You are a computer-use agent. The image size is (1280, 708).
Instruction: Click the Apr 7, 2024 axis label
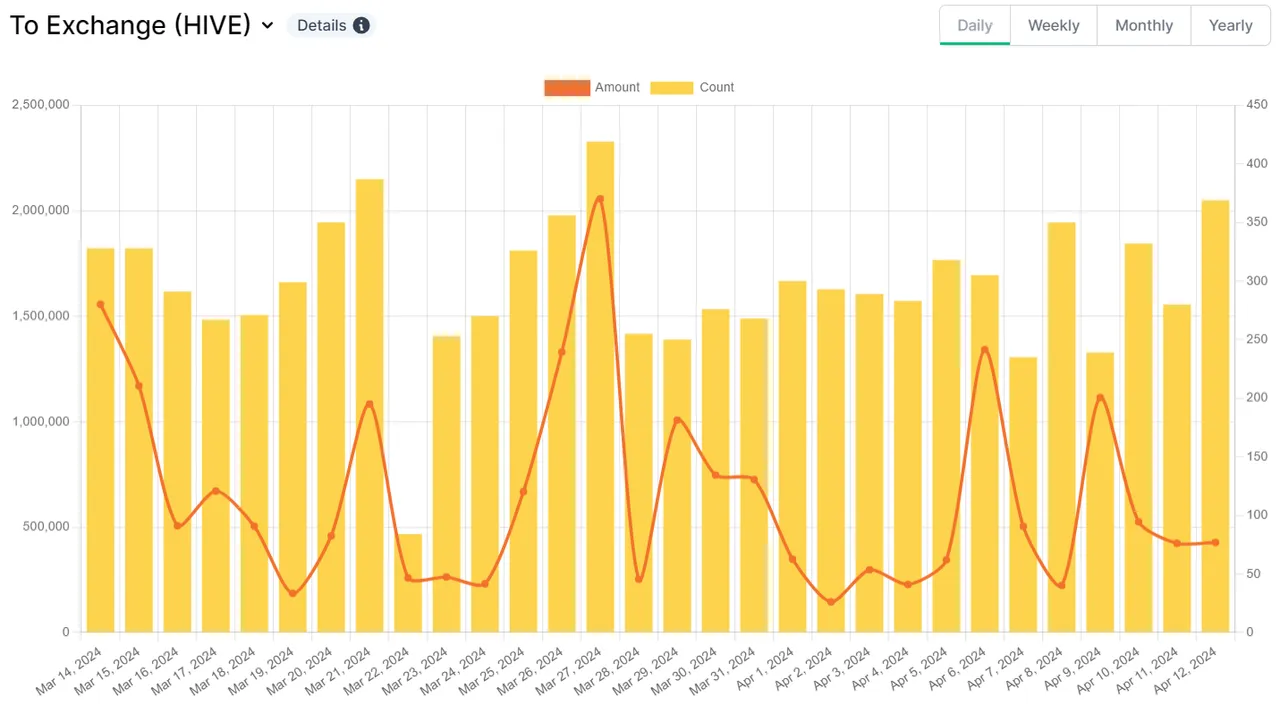click(x=996, y=666)
